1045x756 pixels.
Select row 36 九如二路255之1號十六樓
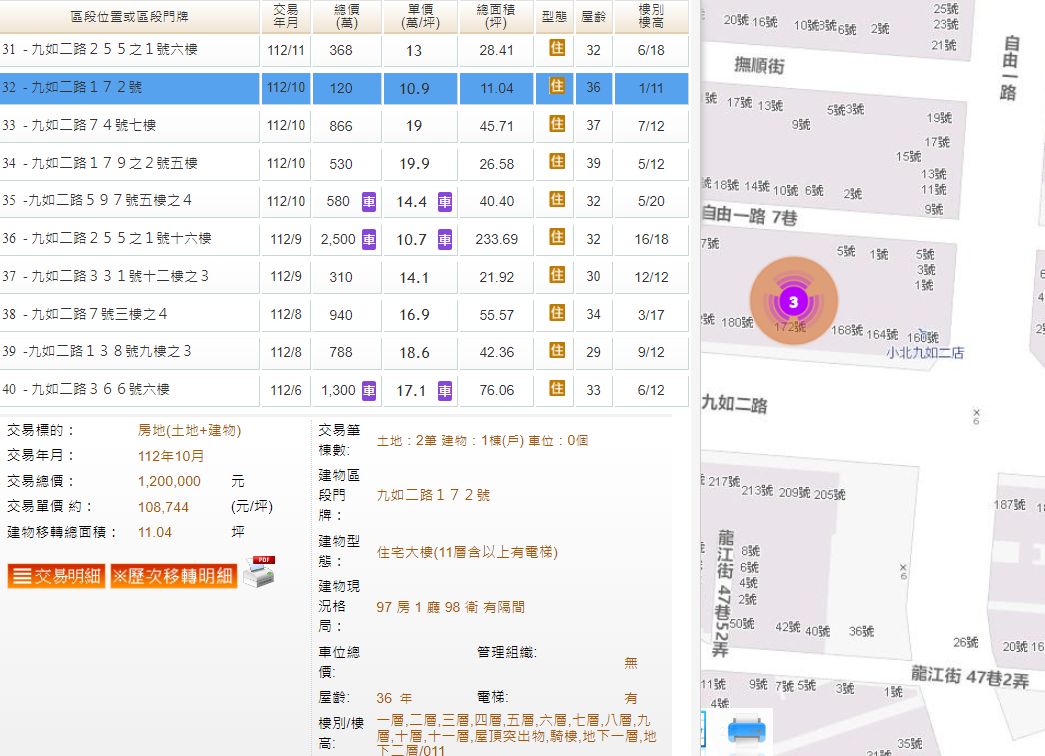(344, 239)
